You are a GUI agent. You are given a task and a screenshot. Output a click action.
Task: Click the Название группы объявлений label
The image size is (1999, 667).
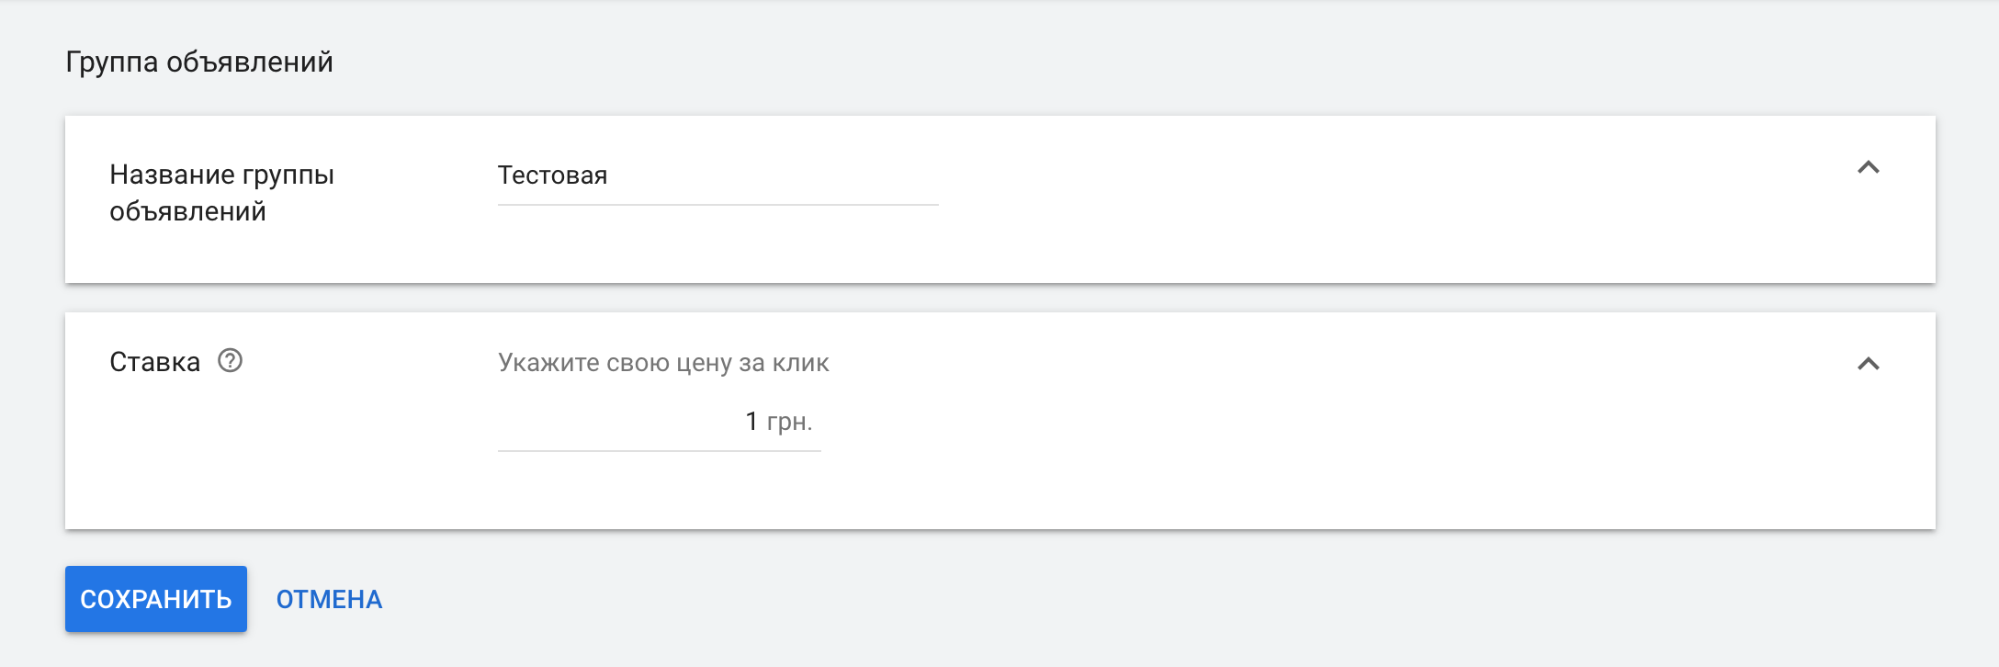click(x=221, y=175)
